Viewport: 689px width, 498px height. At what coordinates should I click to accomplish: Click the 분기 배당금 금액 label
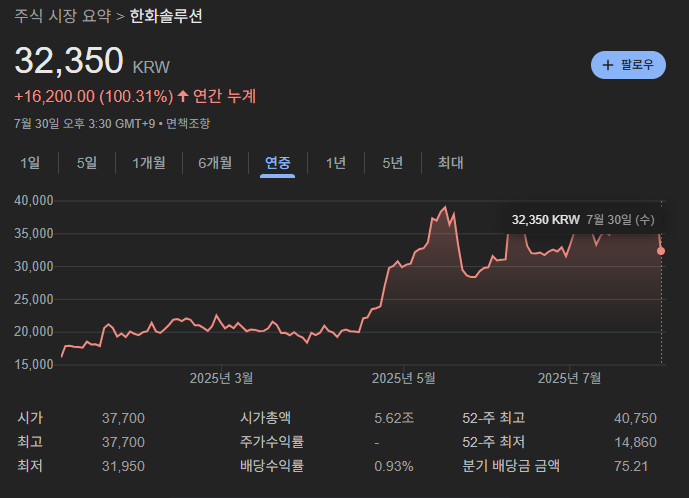pos(511,466)
